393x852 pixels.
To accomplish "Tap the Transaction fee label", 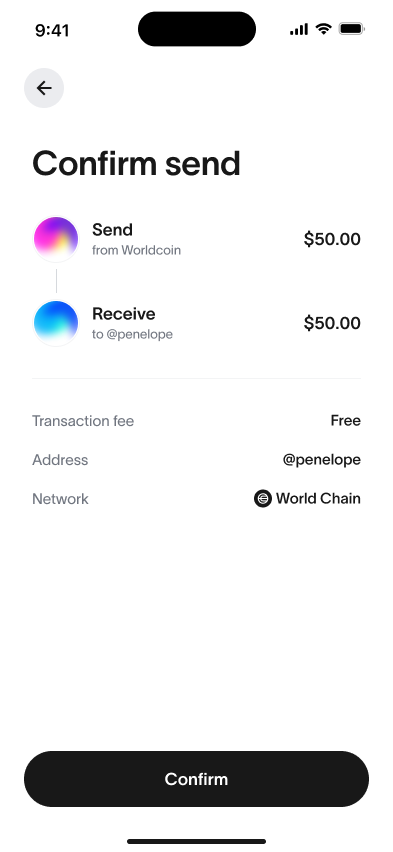I will [83, 421].
